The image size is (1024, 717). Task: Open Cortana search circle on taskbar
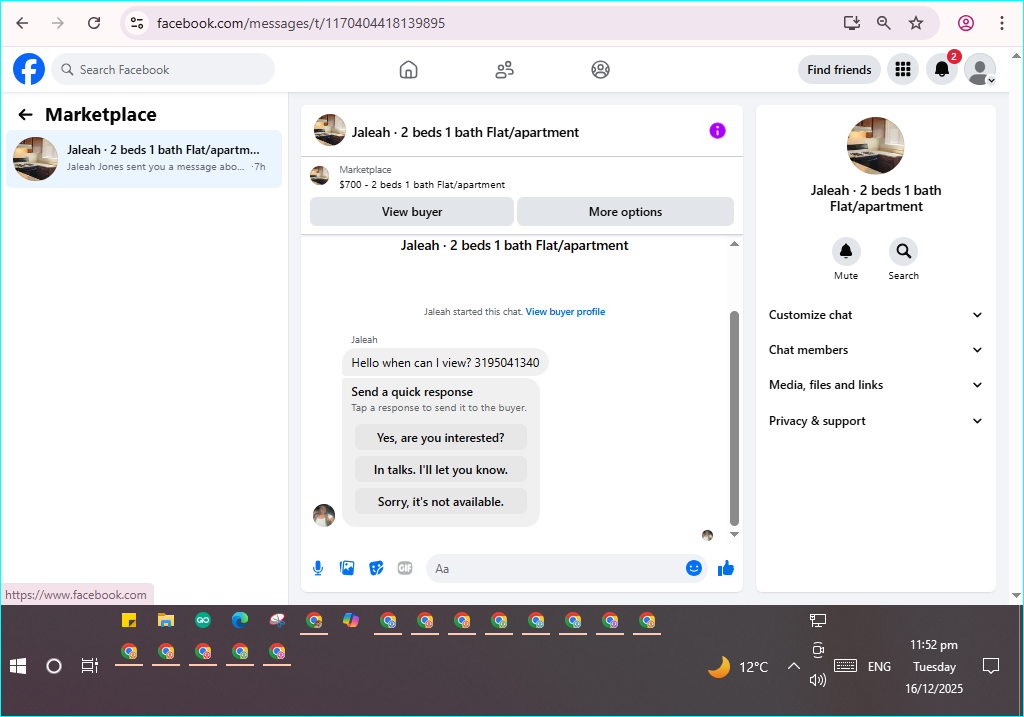coord(54,666)
